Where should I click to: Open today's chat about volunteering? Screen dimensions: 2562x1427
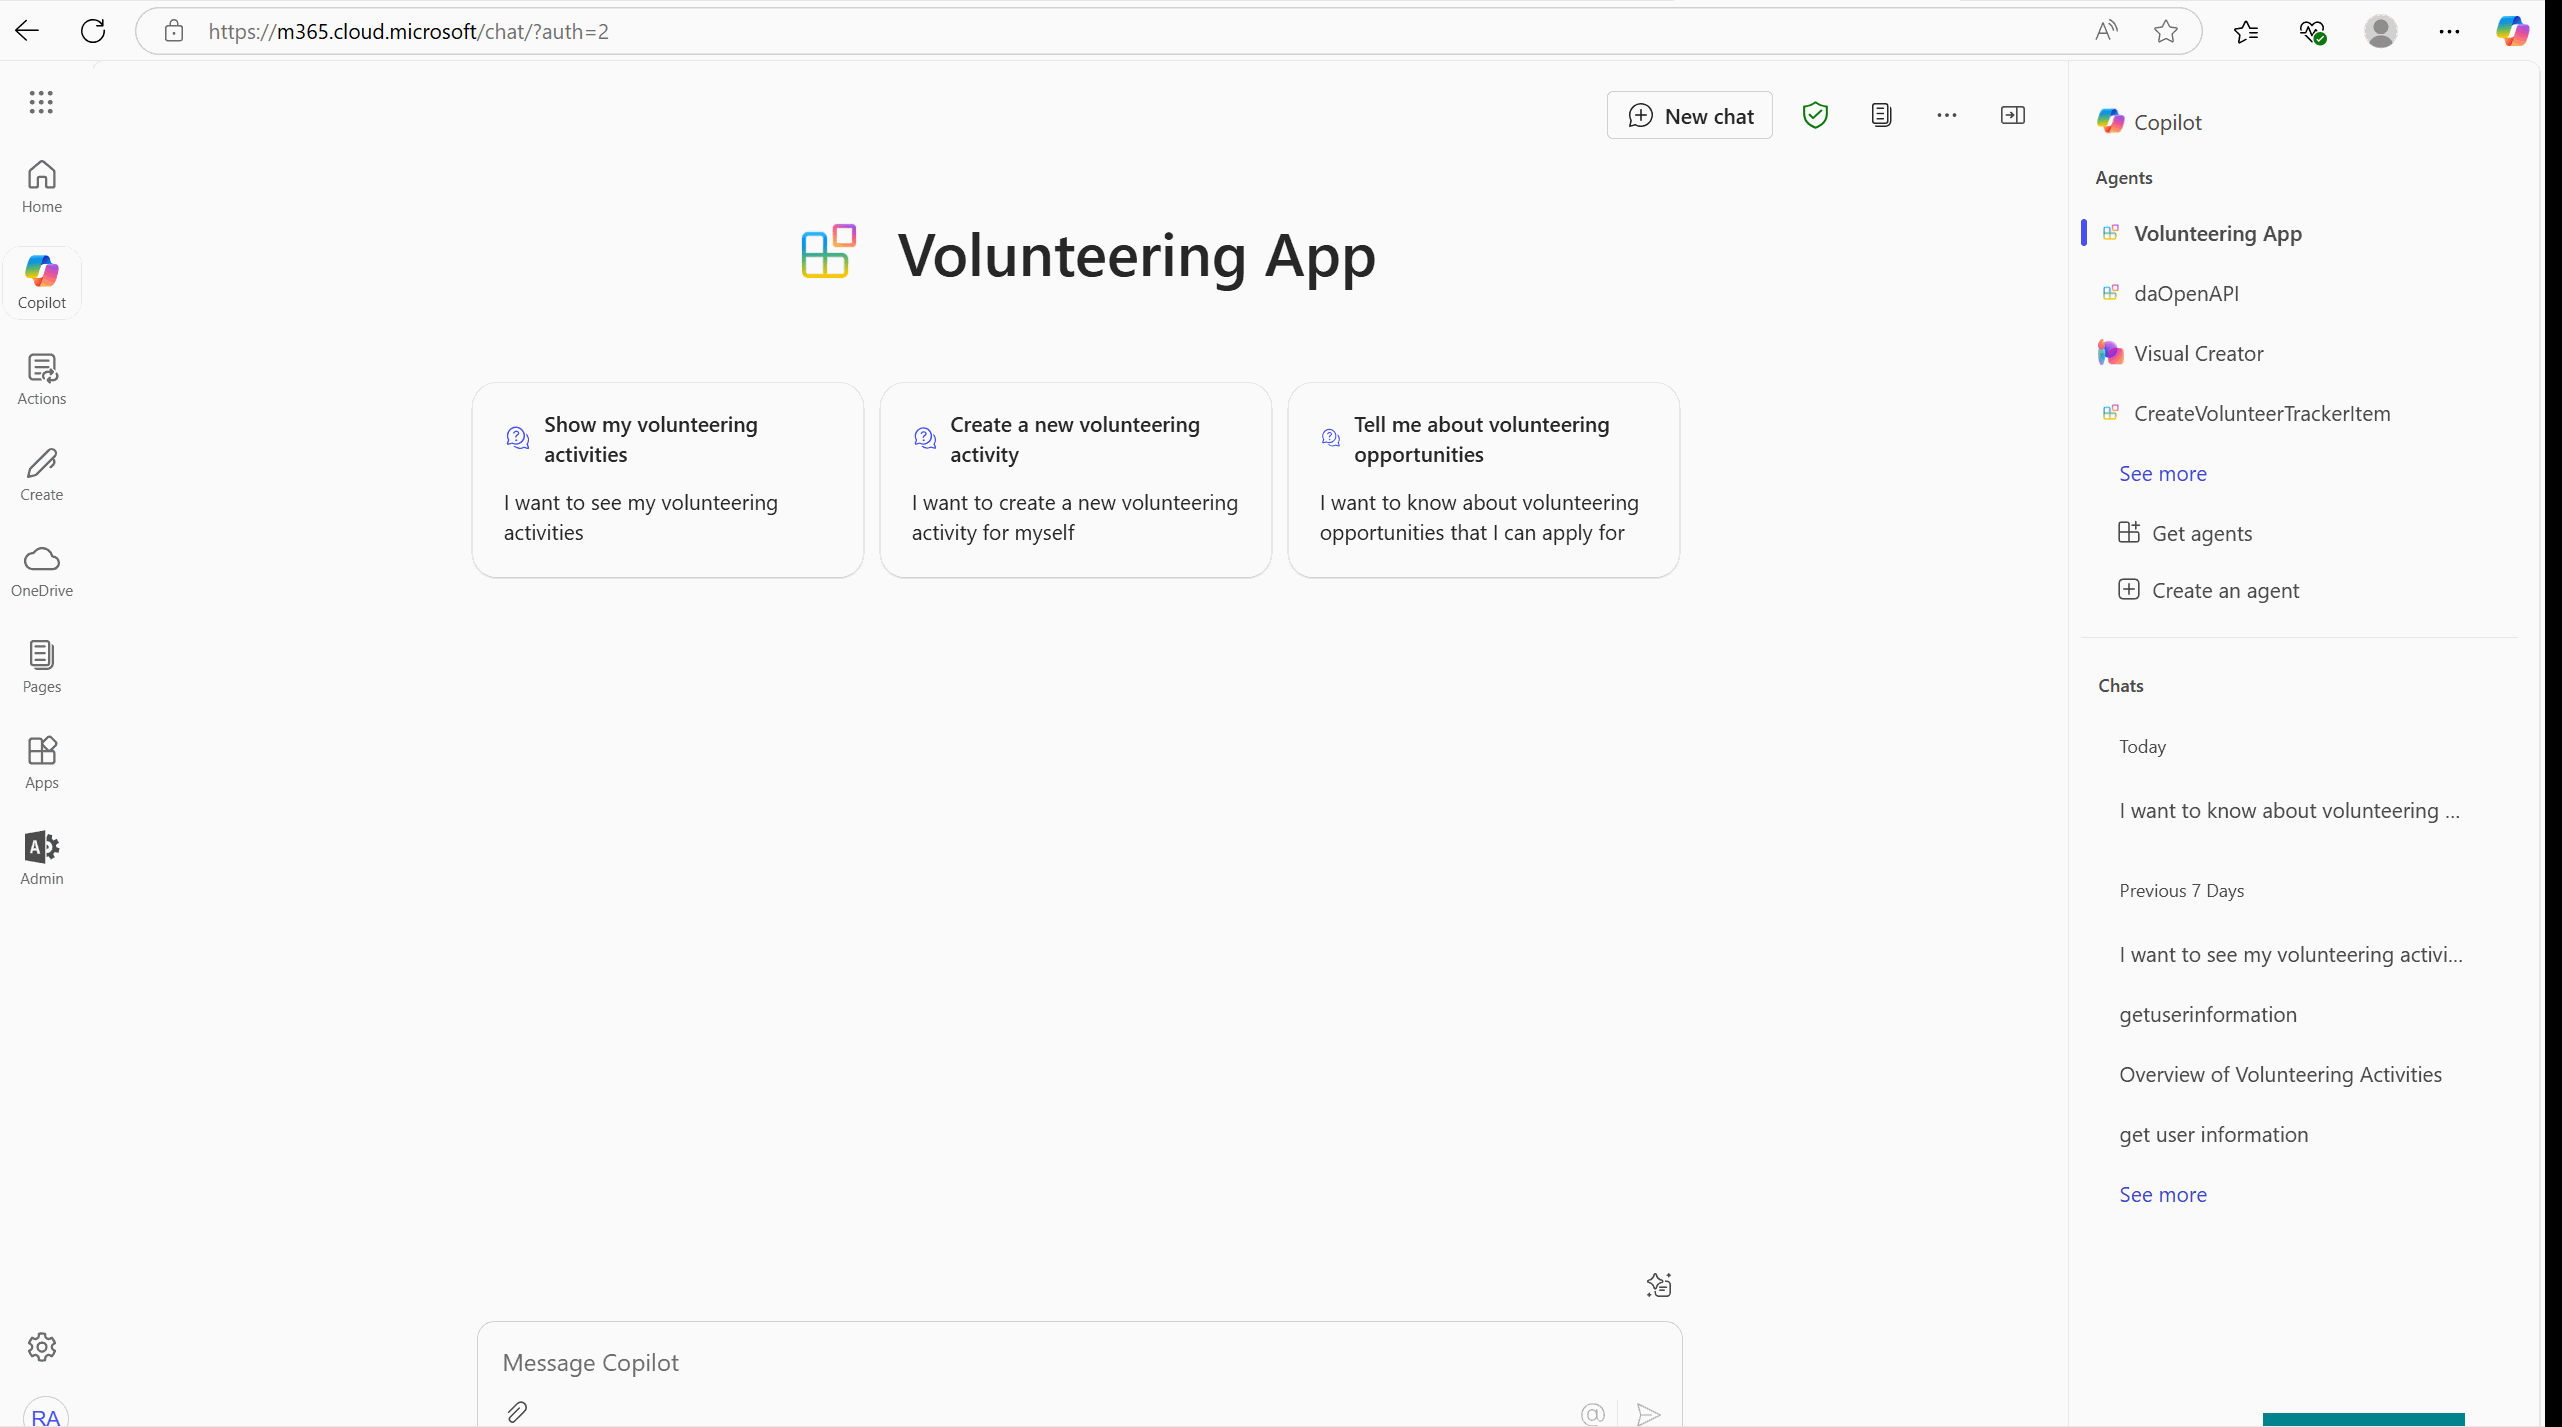pos(2289,811)
